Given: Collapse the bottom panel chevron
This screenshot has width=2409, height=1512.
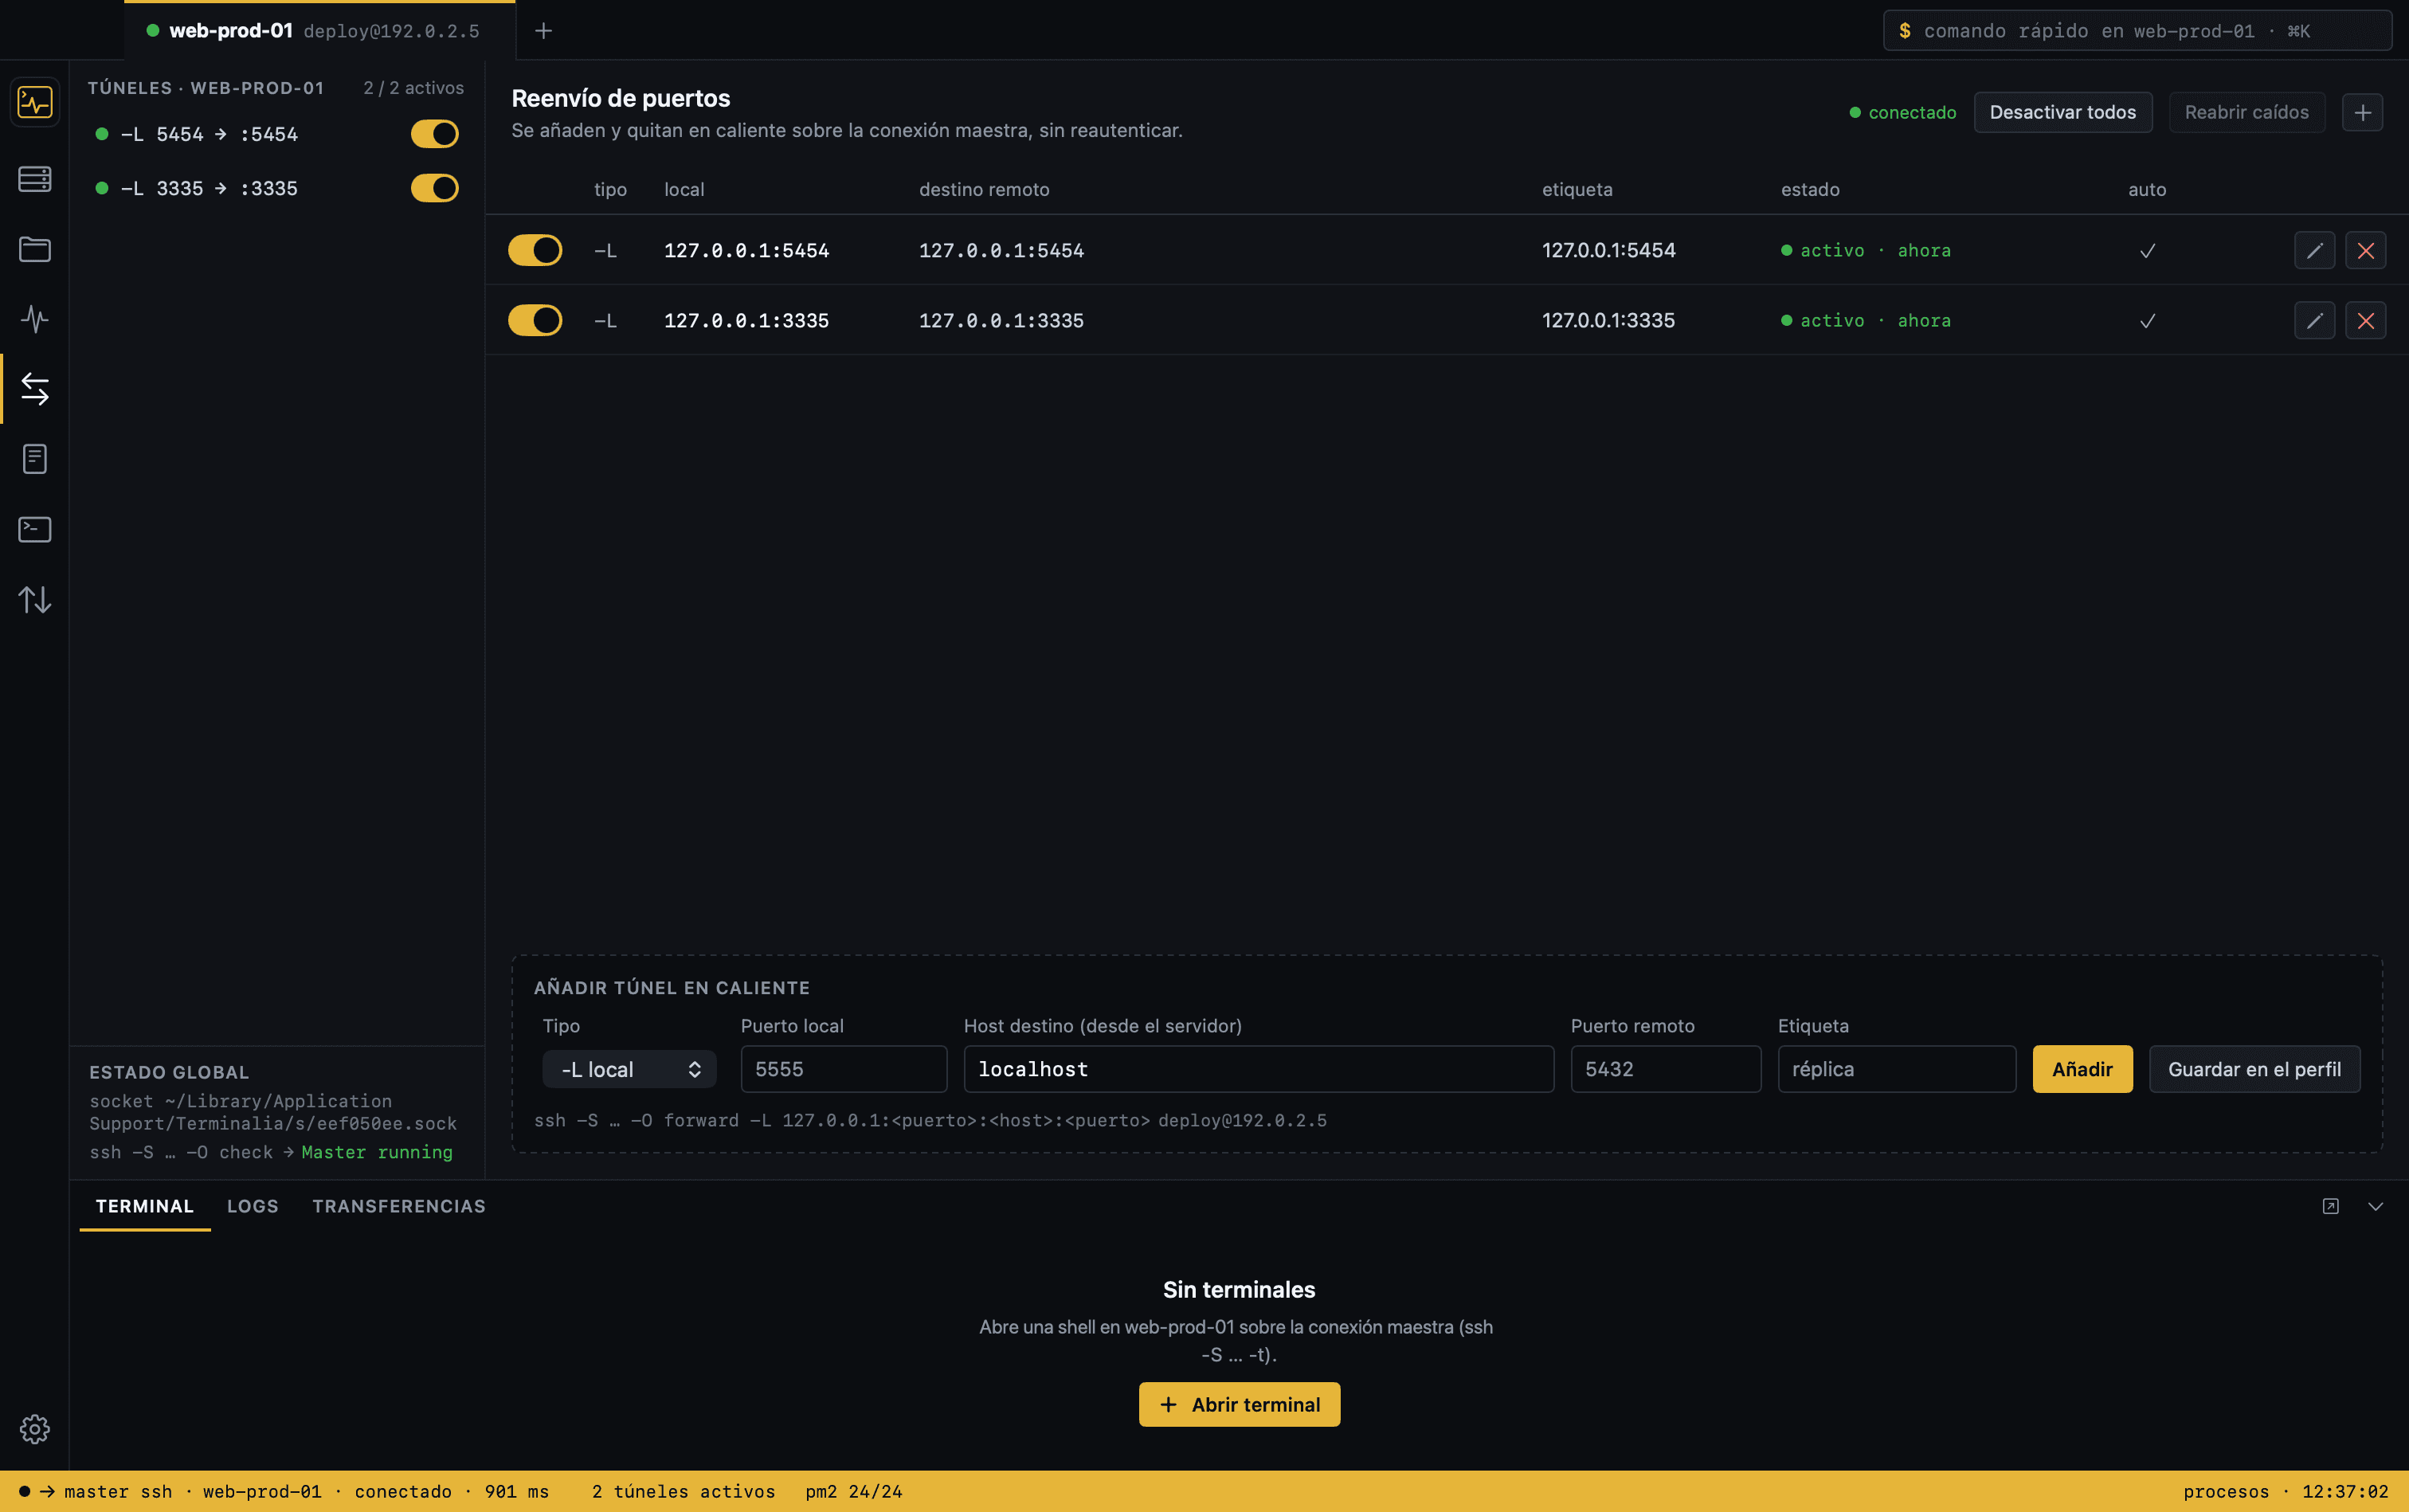Looking at the screenshot, I should pyautogui.click(x=2376, y=1206).
